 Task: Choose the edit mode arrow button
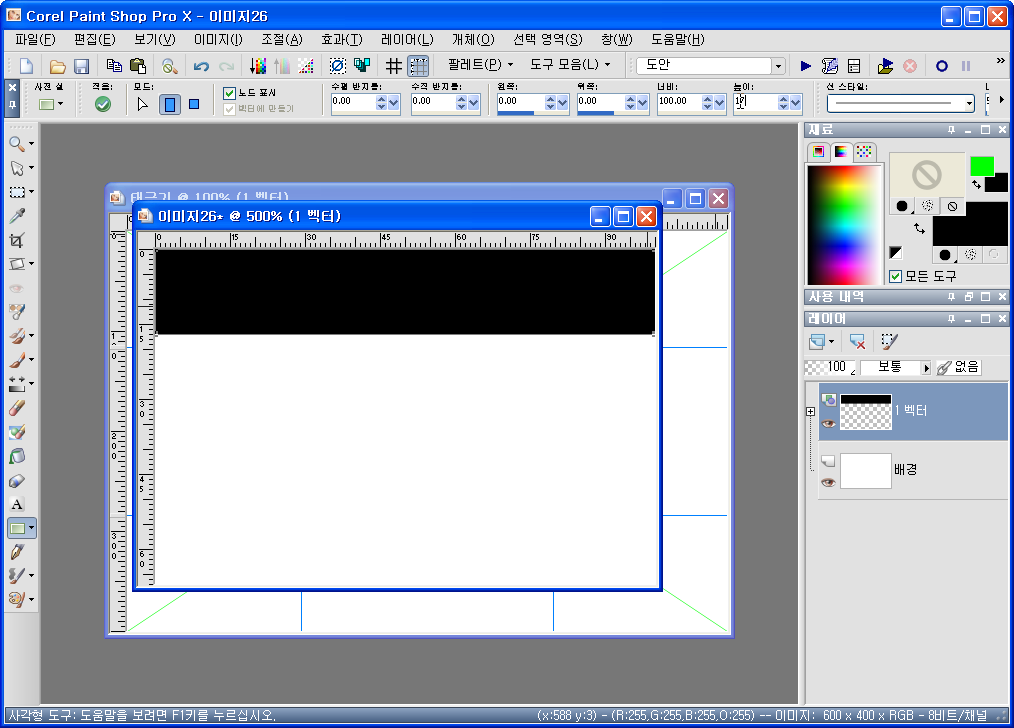click(x=142, y=104)
